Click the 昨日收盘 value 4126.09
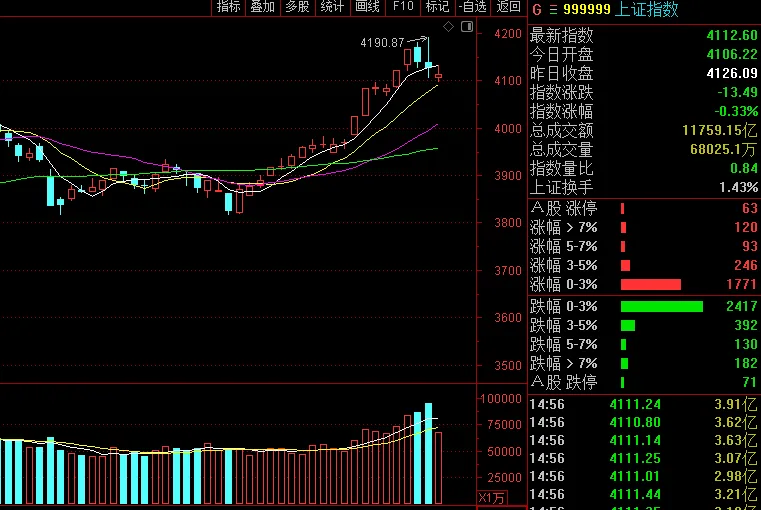The image size is (761, 510). pos(732,73)
